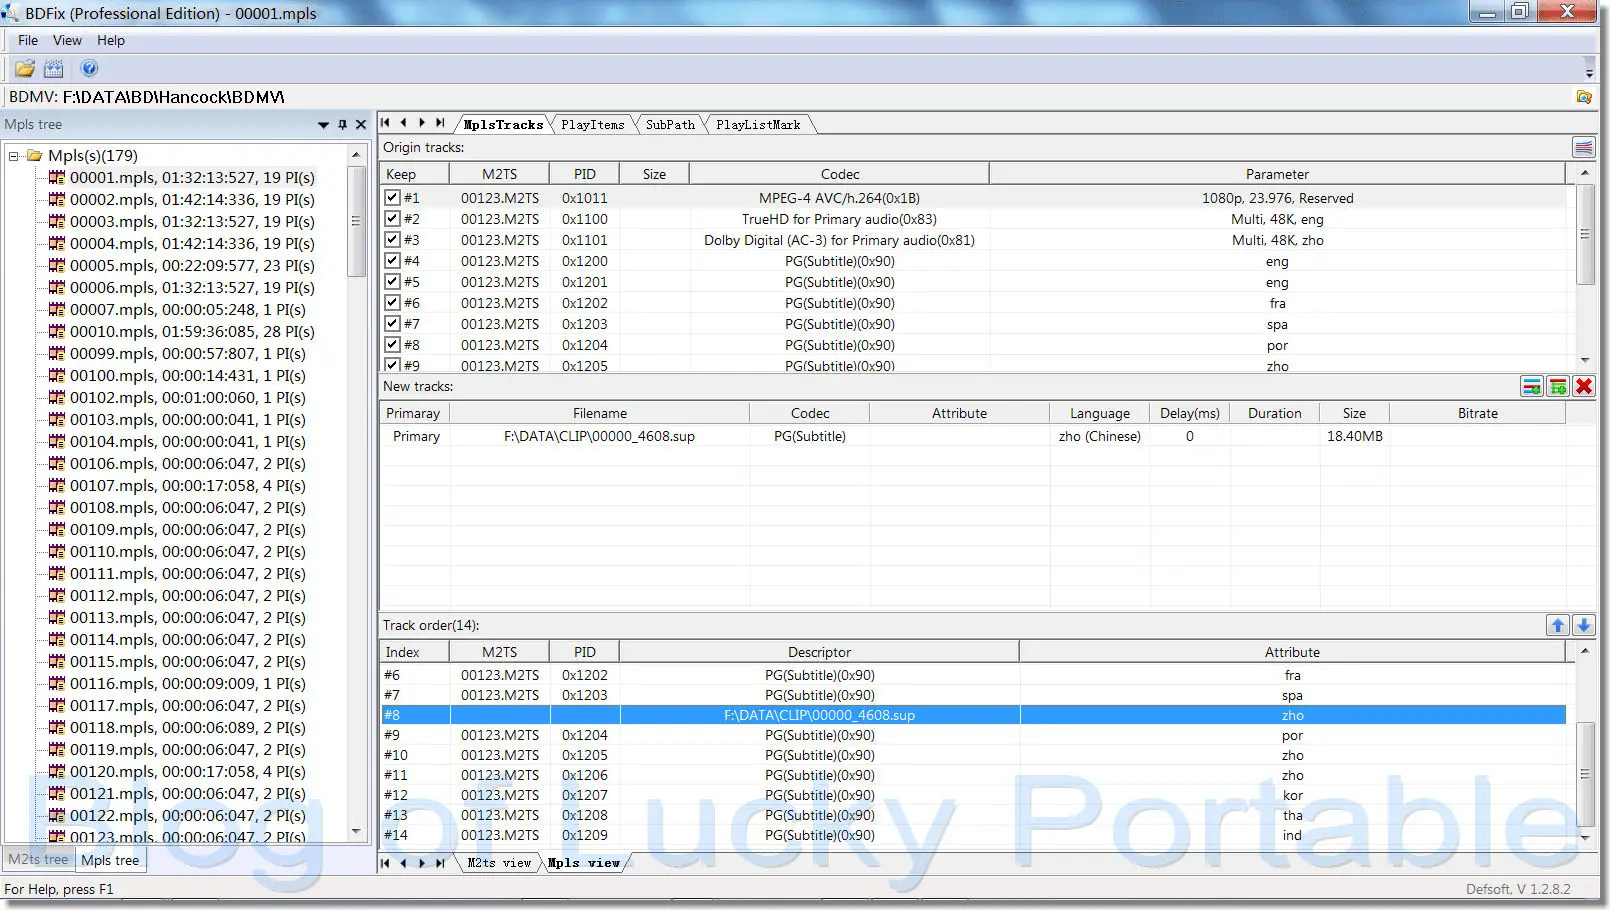Click Origin tracks scrollbar down arrow
The width and height of the screenshot is (1610, 910).
(1584, 361)
